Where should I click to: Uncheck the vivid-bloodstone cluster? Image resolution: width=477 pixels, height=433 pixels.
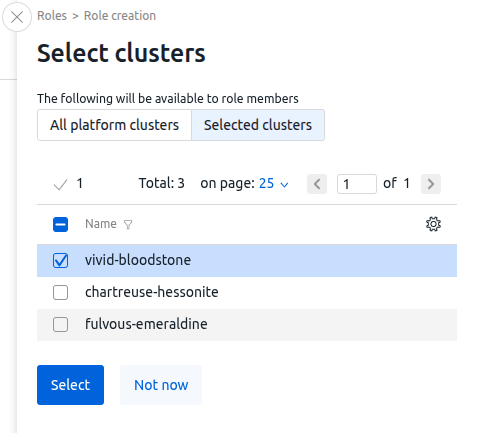point(60,260)
